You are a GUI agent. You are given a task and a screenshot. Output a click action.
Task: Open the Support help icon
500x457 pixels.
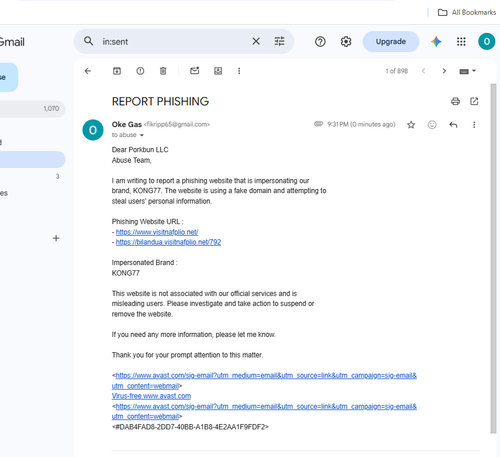[320, 42]
